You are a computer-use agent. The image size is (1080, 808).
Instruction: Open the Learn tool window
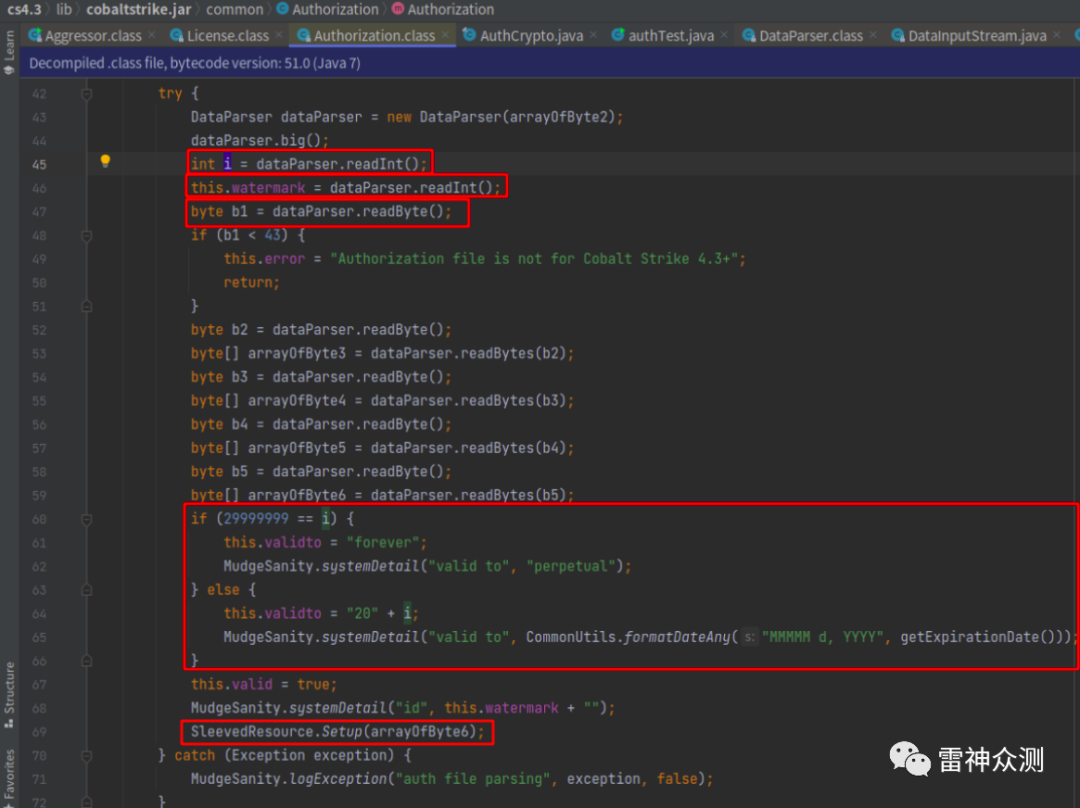(9, 52)
